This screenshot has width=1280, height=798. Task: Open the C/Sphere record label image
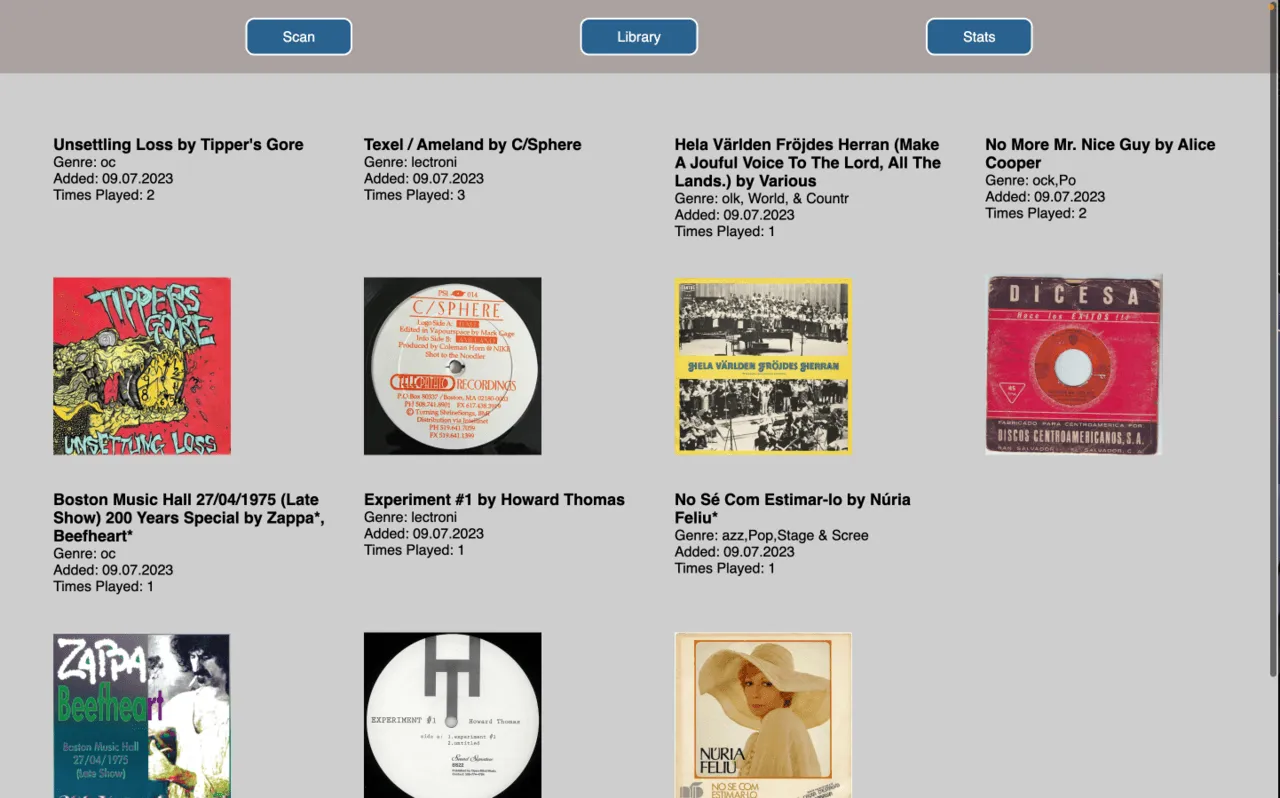453,366
